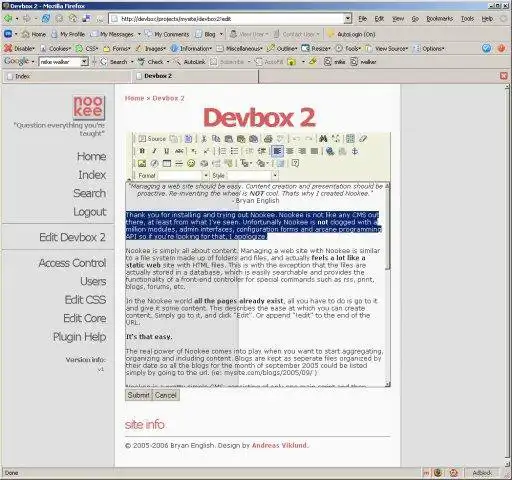Toggle superscript formatting in the editor
This screenshot has width=512, height=480.
pos(206,151)
